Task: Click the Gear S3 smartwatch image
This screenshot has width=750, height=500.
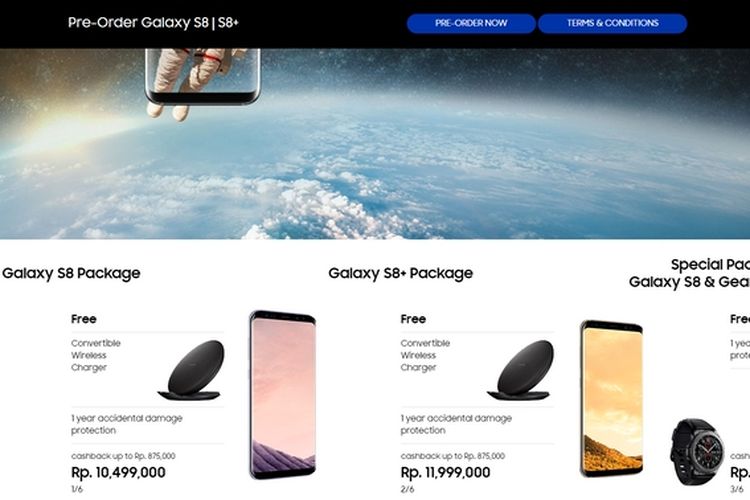Action: coord(697,451)
